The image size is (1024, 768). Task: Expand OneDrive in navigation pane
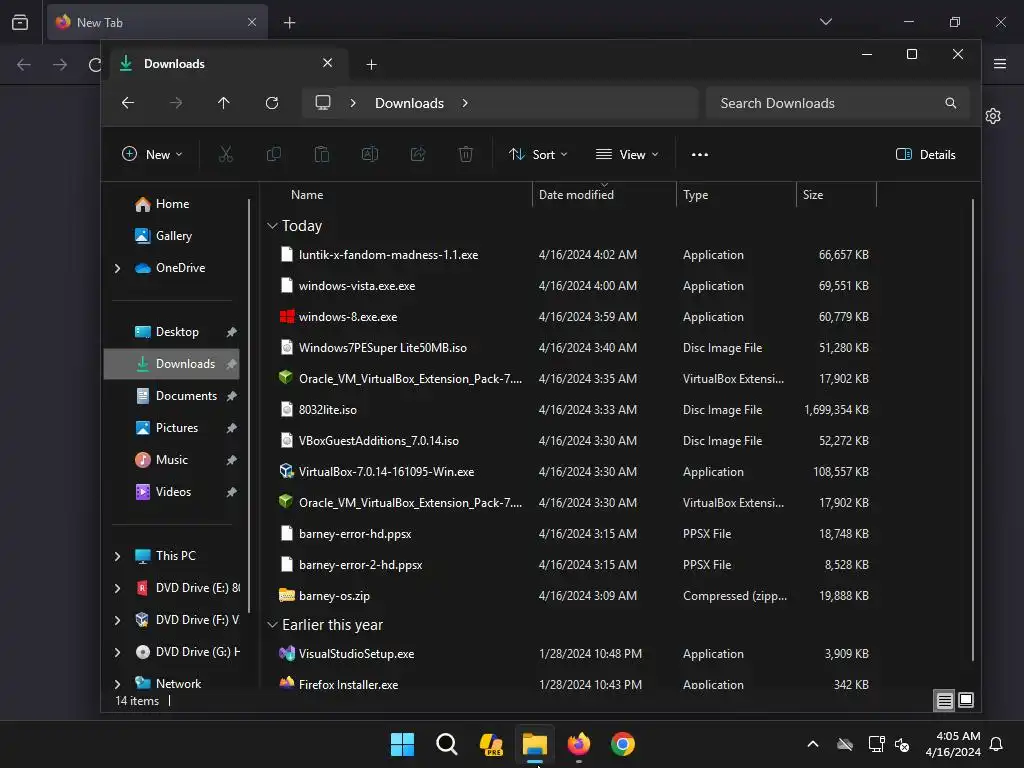pos(118,268)
